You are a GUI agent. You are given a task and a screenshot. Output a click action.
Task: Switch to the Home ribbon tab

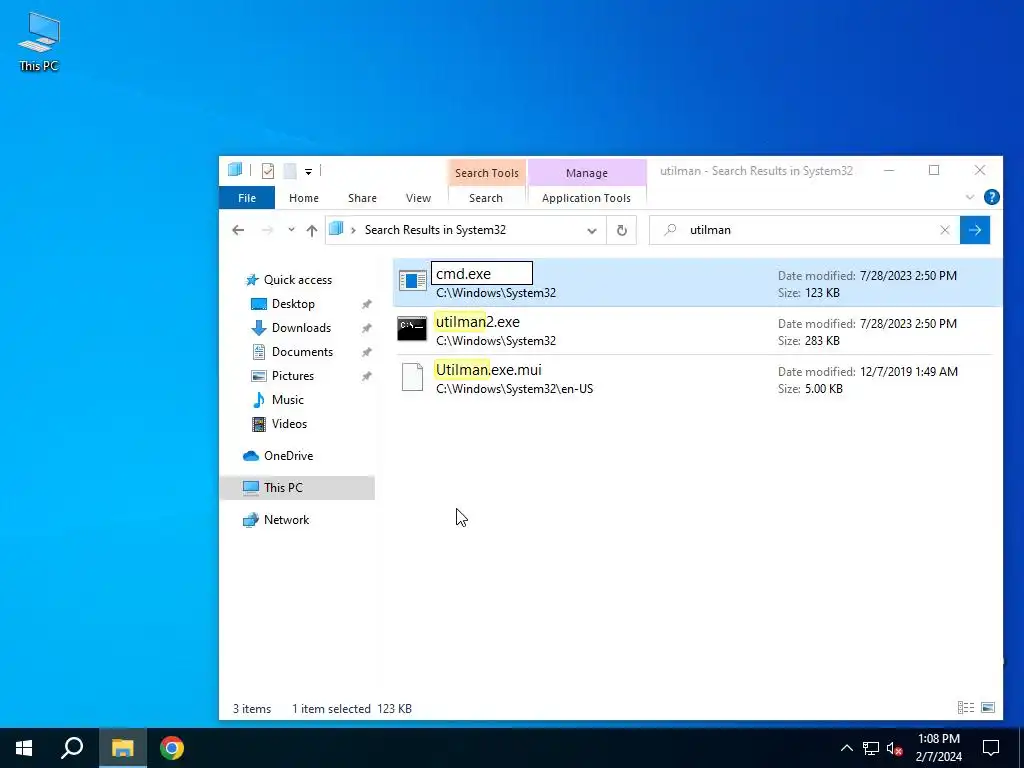tap(304, 198)
